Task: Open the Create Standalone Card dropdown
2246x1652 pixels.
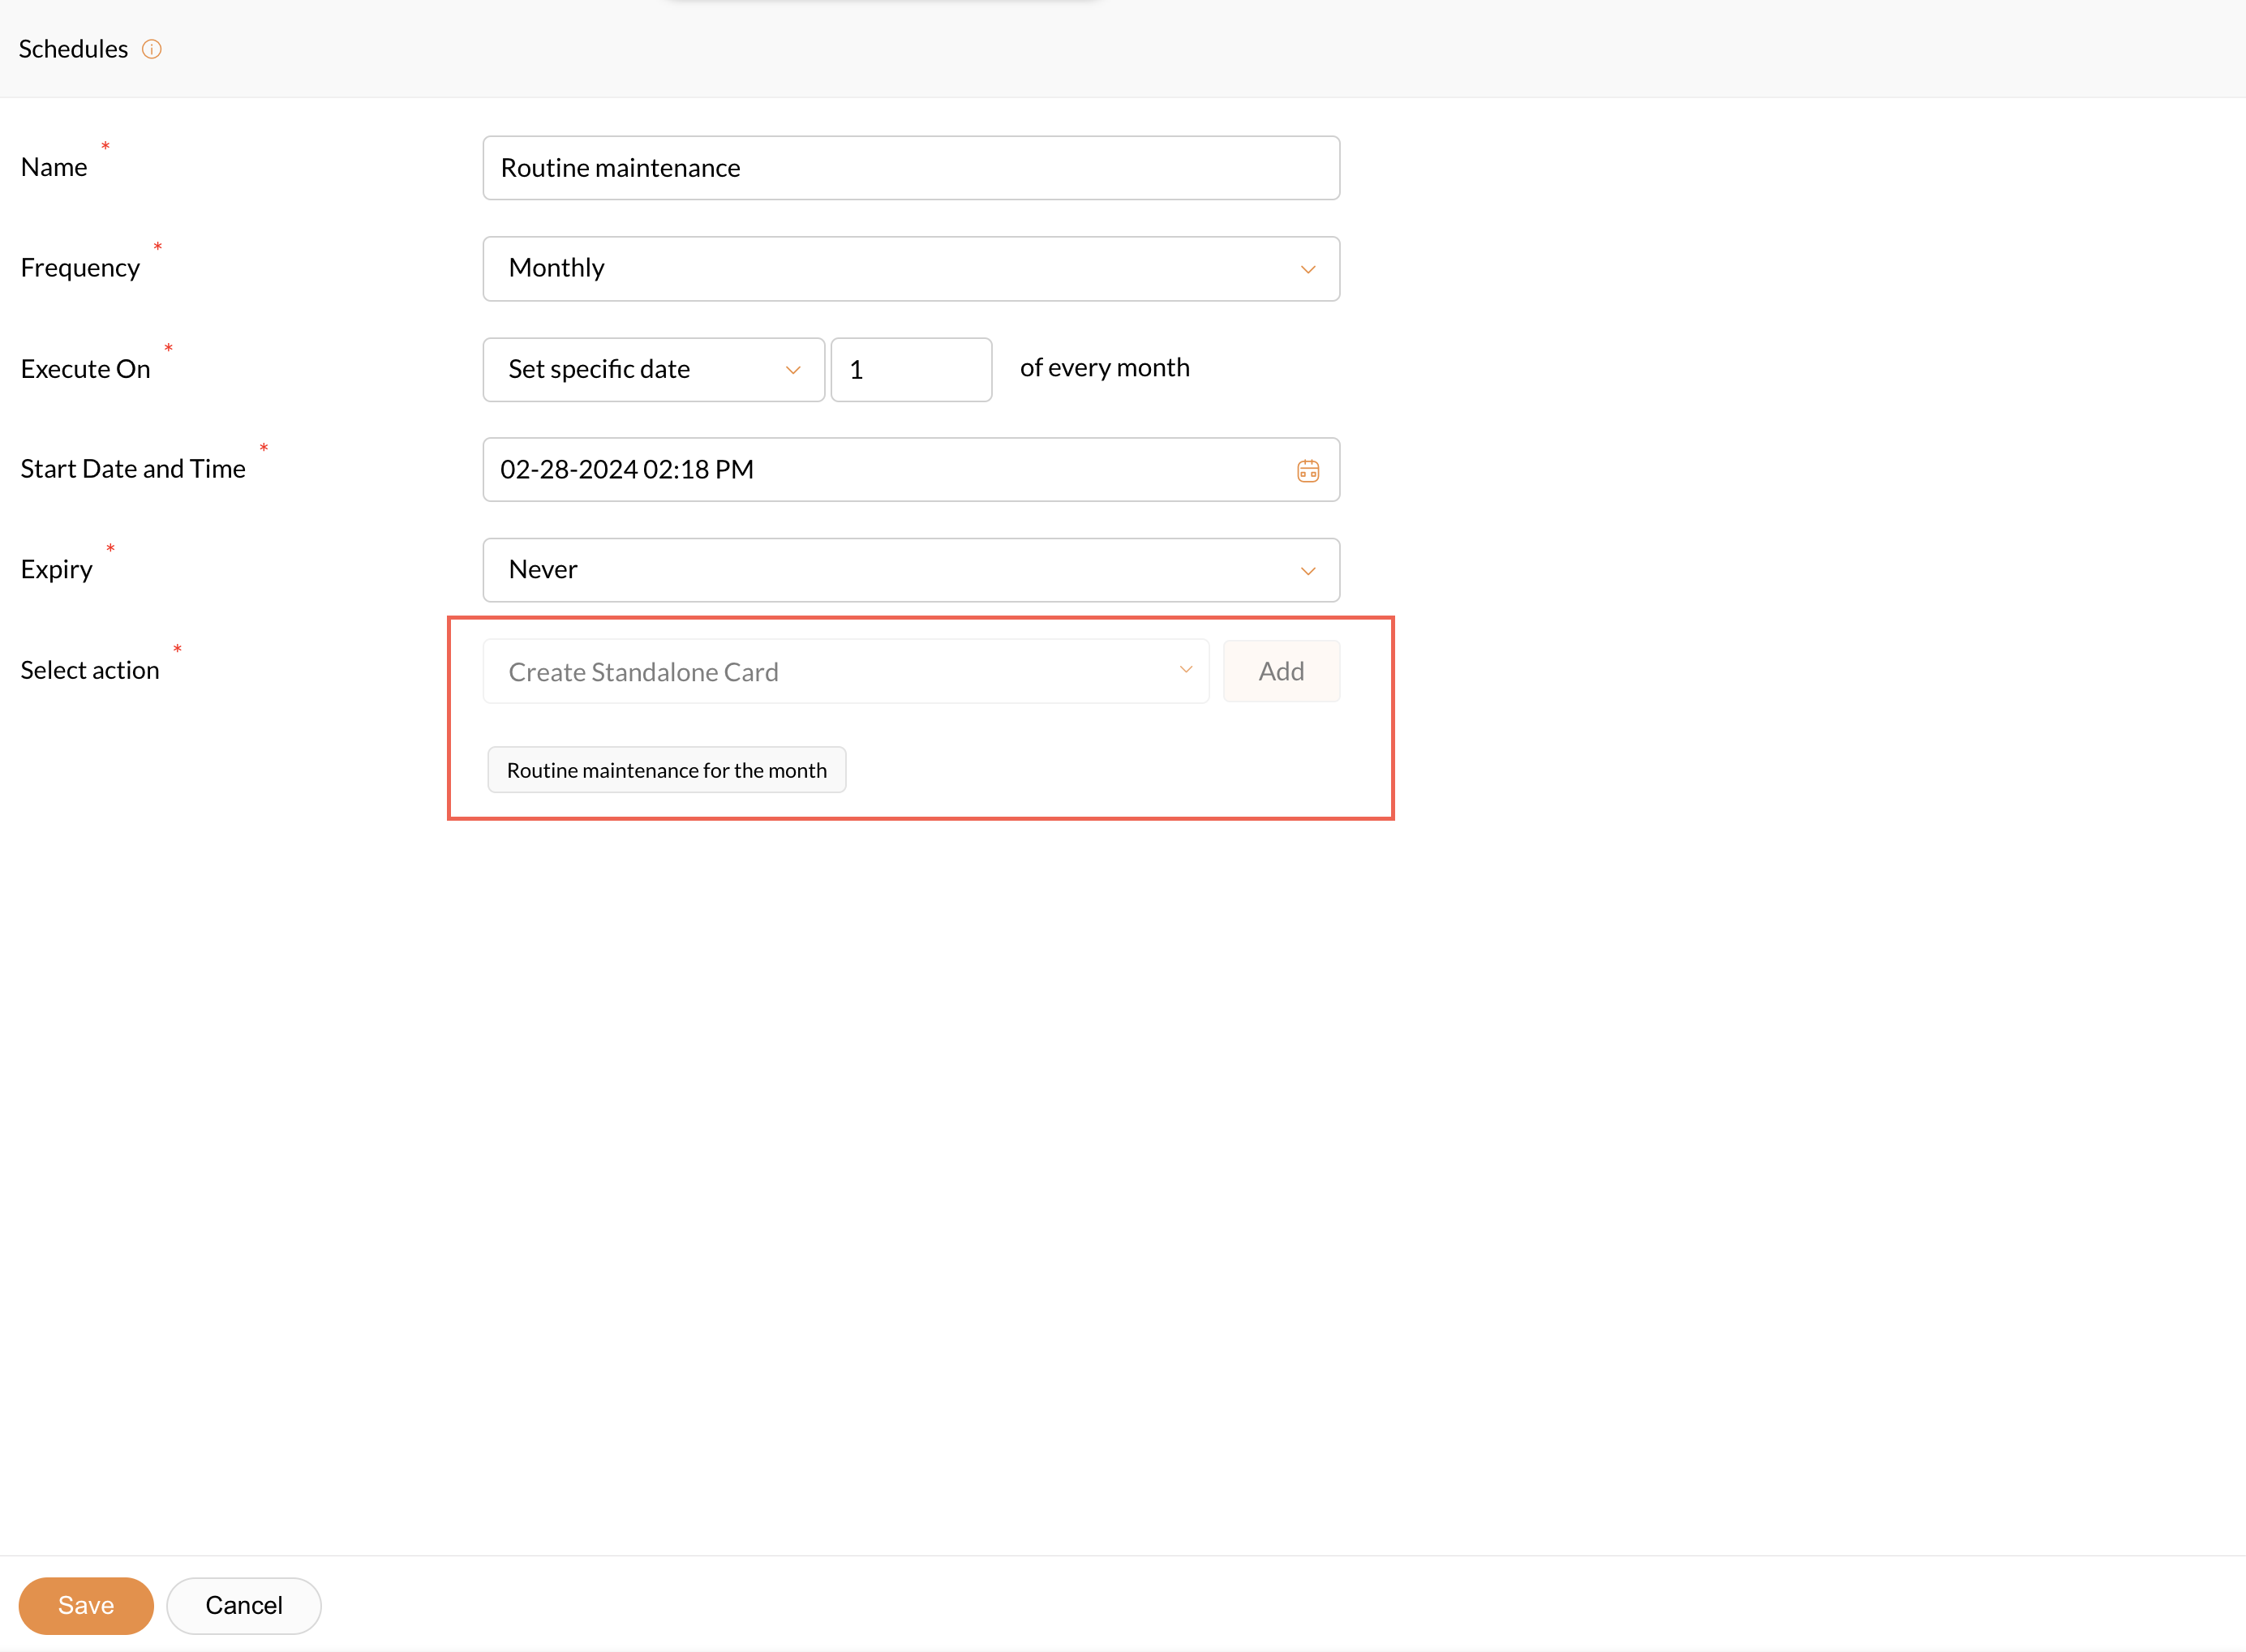Action: click(x=845, y=671)
